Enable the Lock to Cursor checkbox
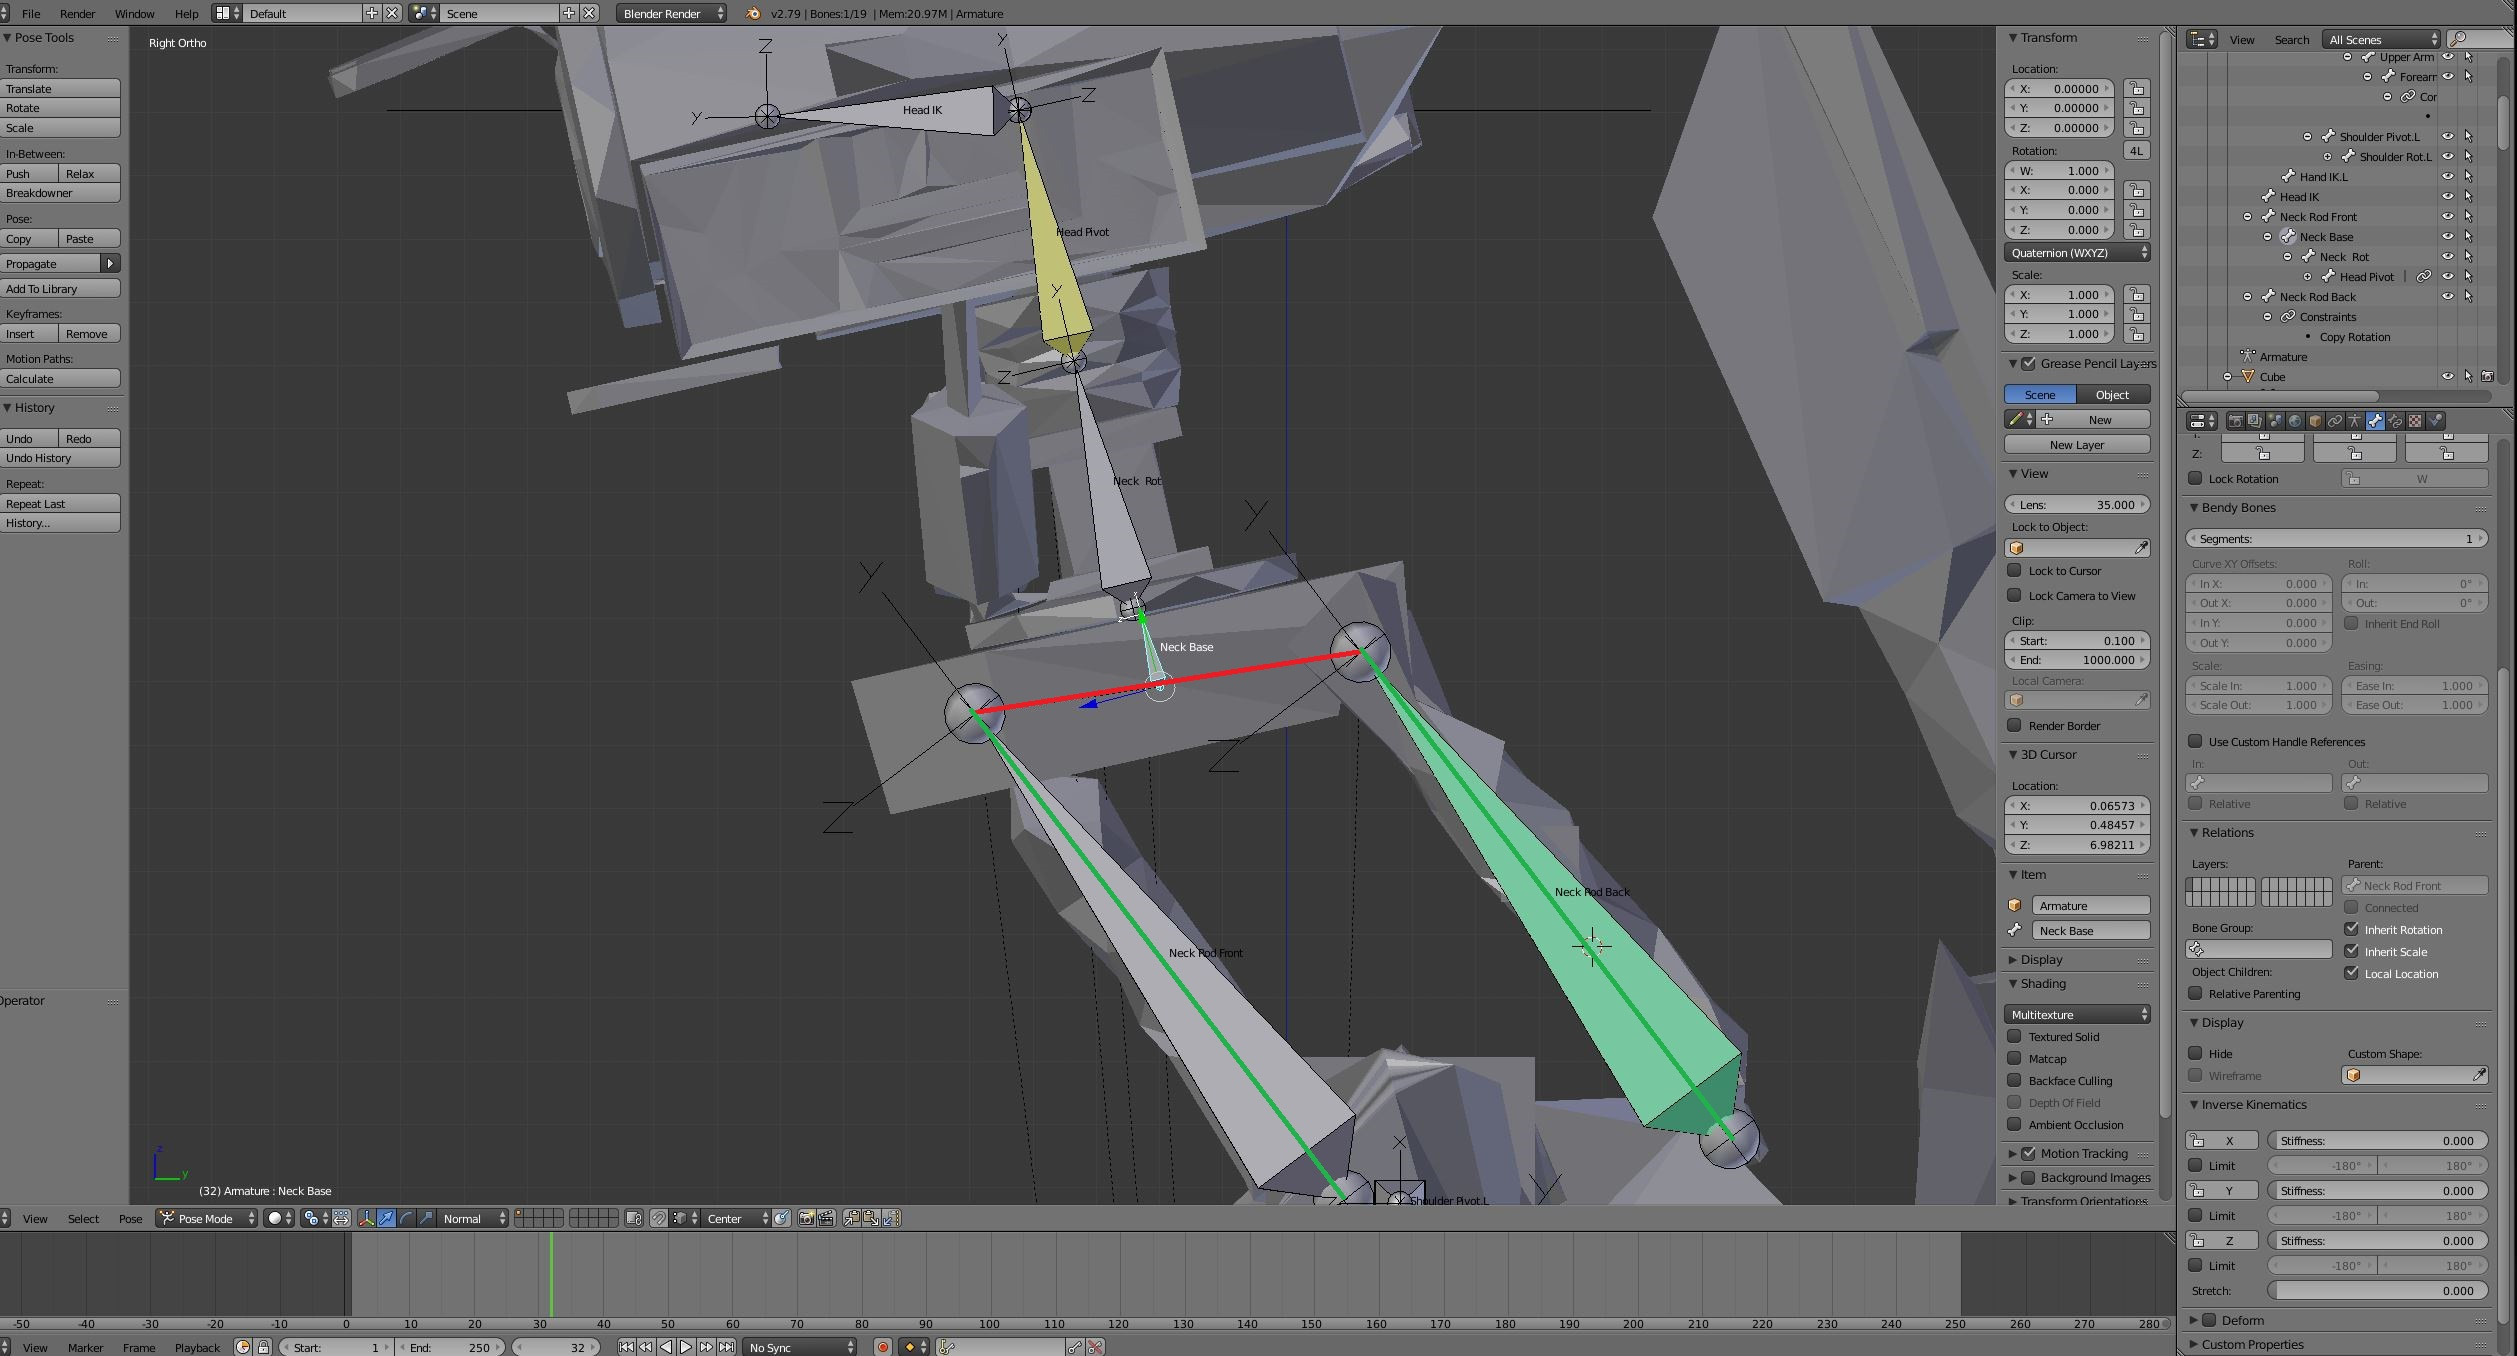2517x1356 pixels. (x=2015, y=570)
